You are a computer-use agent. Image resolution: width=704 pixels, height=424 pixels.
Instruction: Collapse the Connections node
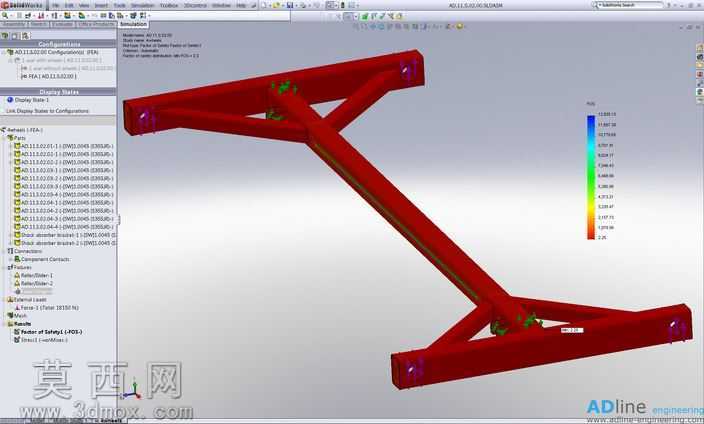click(x=4, y=251)
